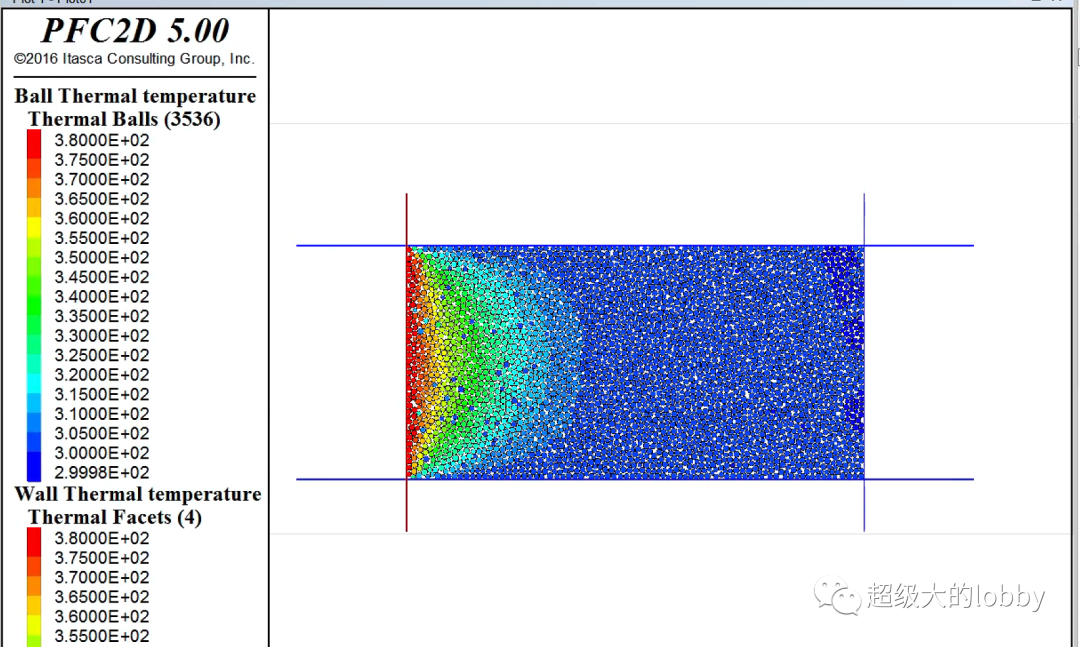Click the ©2016 Itasca Consulting Group copyright line
The height and width of the screenshot is (647, 1080).
pyautogui.click(x=134, y=59)
